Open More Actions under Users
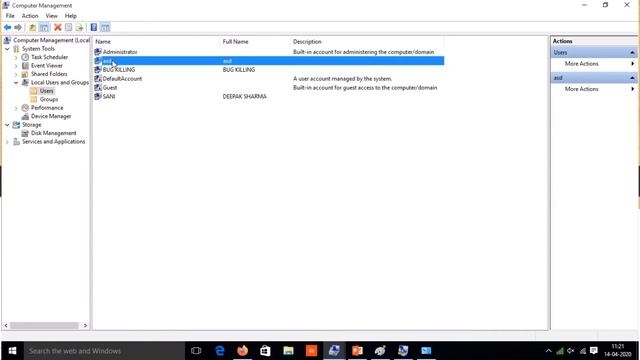This screenshot has width=640, height=360. click(x=581, y=64)
